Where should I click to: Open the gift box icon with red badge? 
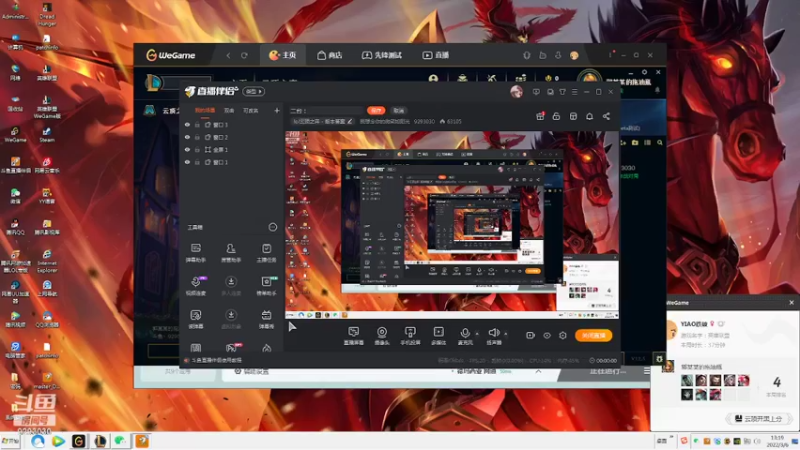pyautogui.click(x=540, y=116)
